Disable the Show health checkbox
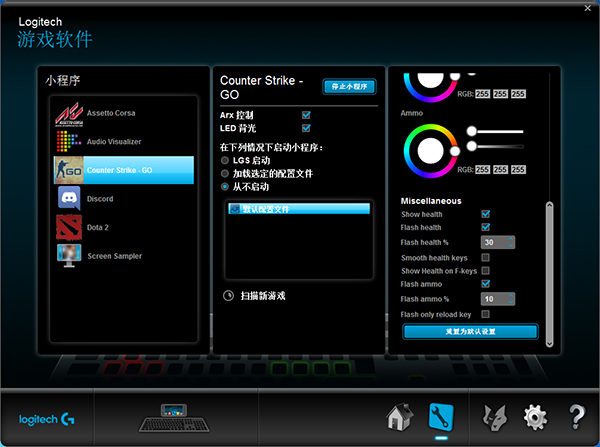Viewport: 600px width, 447px height. (x=486, y=214)
